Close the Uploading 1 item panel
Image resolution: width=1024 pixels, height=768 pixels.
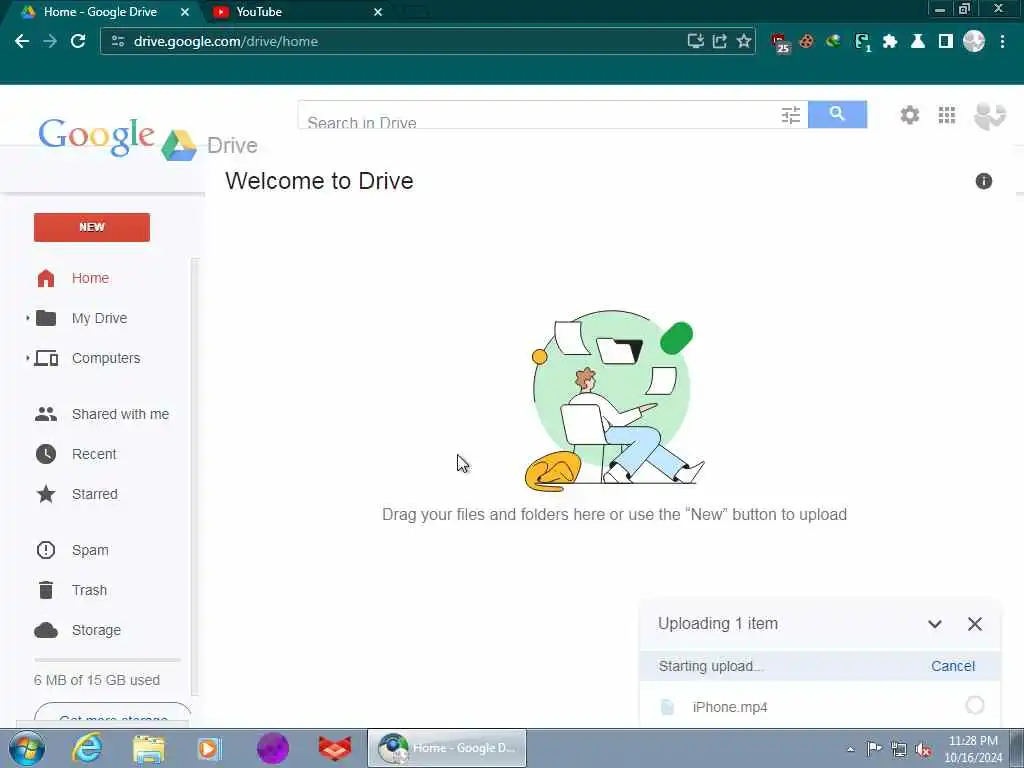(x=974, y=624)
